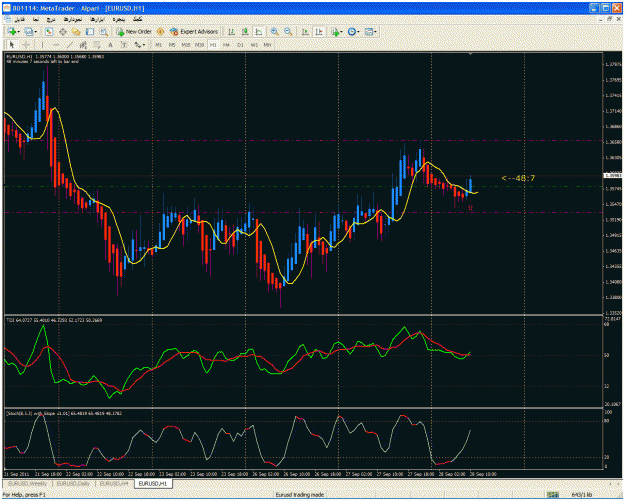Screen dimensions: 625x501
Task: Open the Periods clock icon
Action: (351, 31)
